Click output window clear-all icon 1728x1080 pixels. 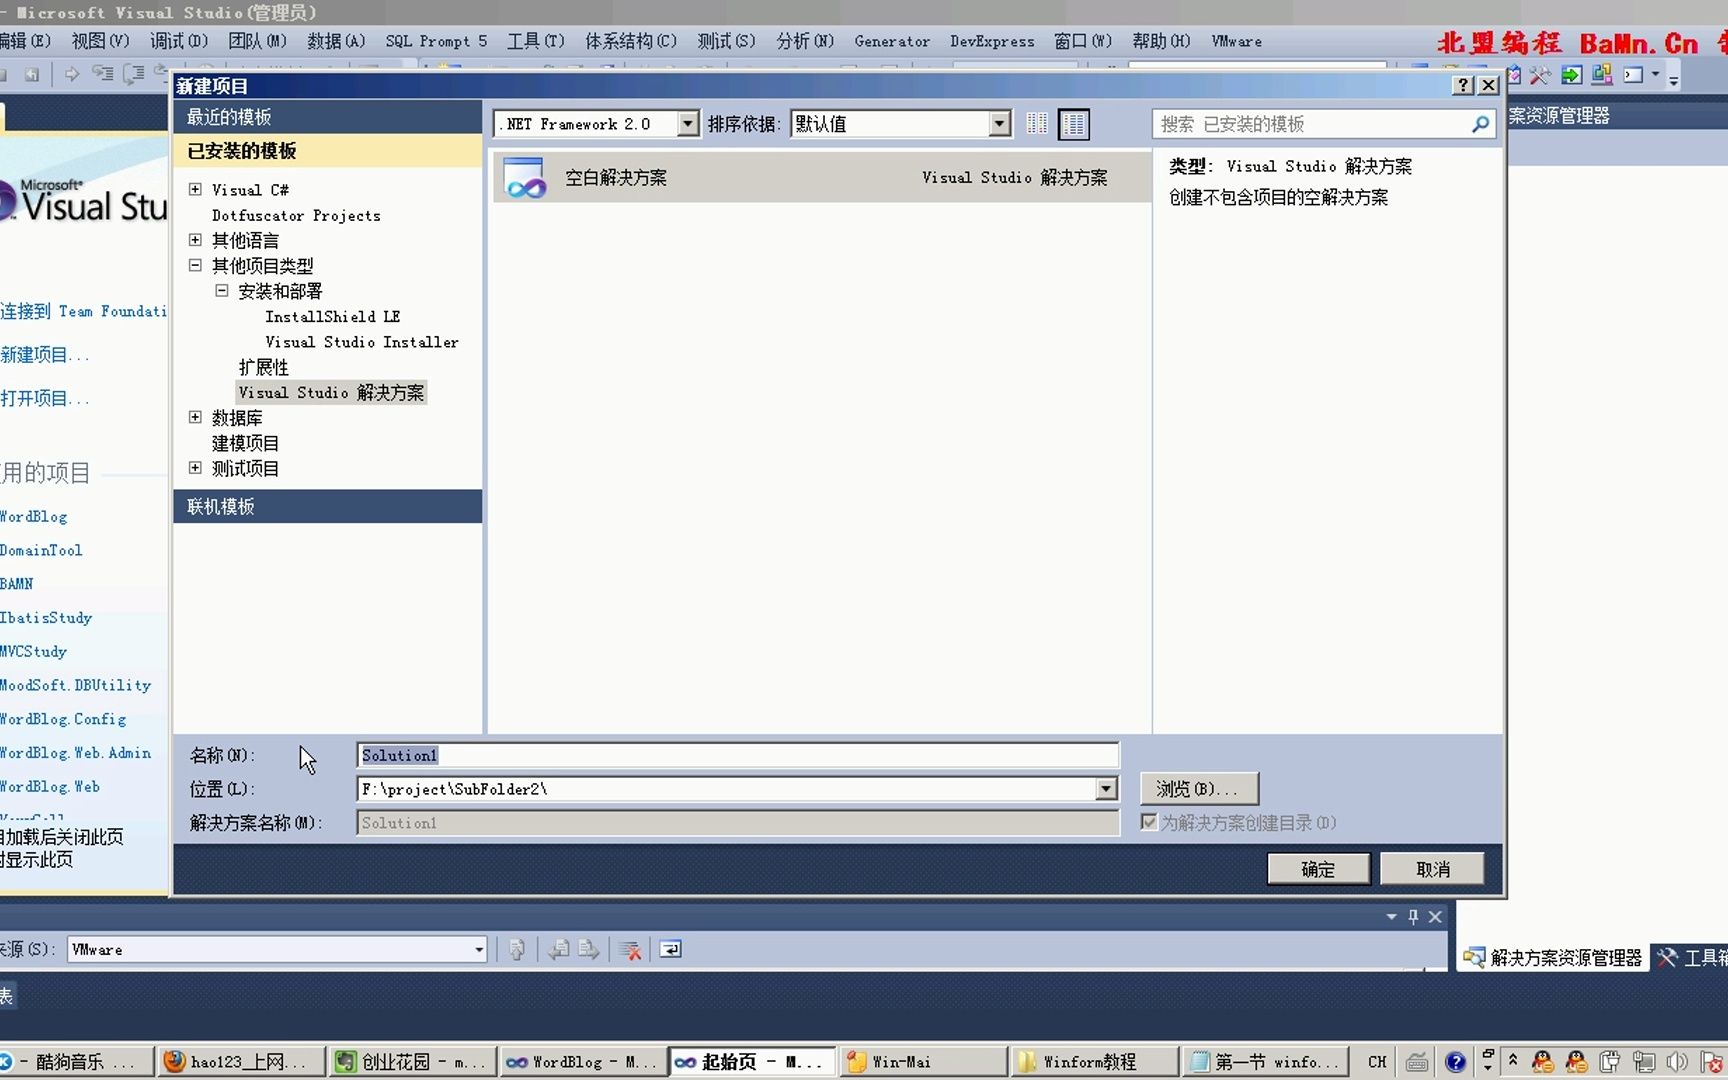(630, 950)
